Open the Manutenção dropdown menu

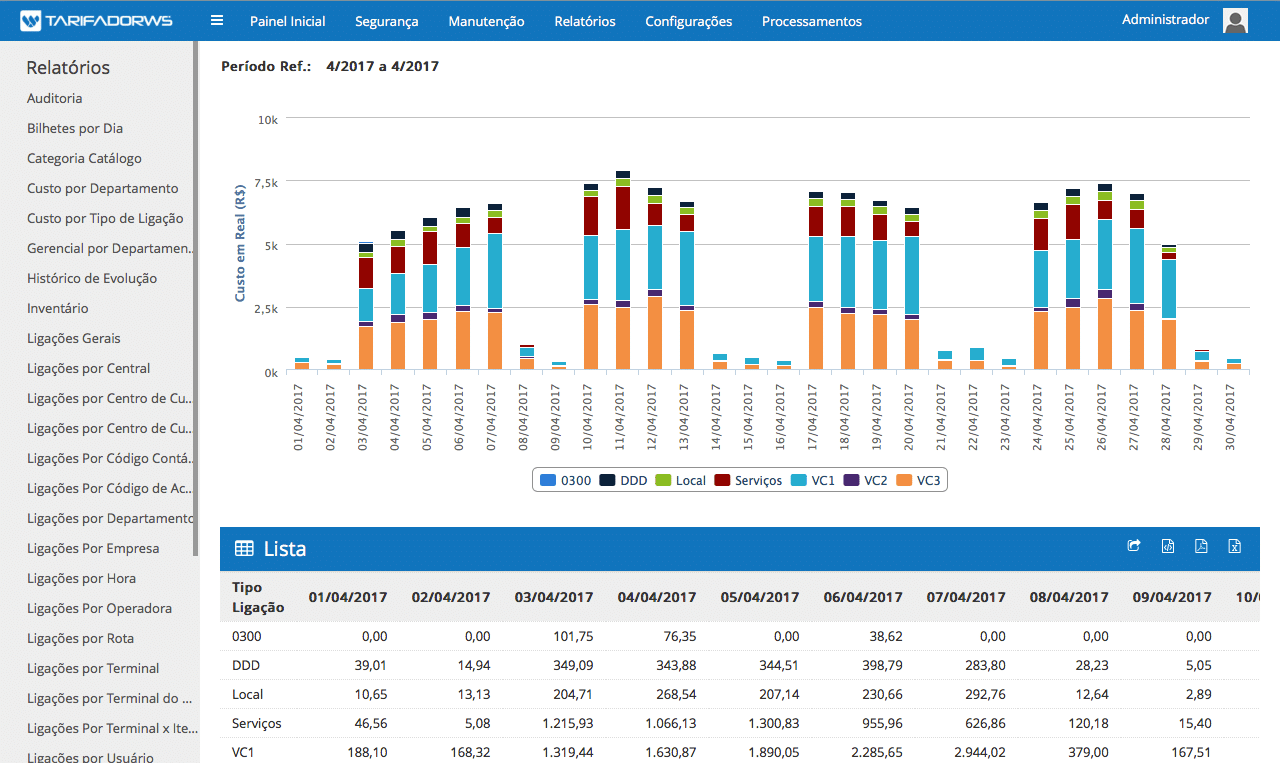click(486, 21)
